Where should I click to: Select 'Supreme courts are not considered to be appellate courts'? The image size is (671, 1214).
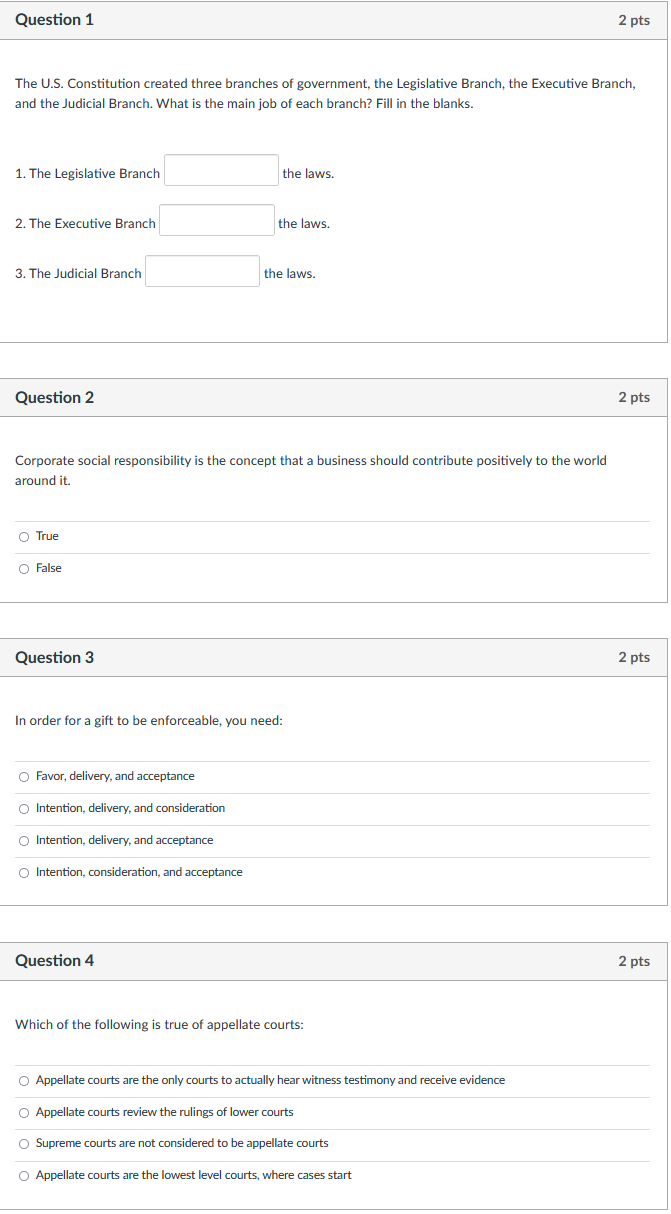(x=23, y=1143)
